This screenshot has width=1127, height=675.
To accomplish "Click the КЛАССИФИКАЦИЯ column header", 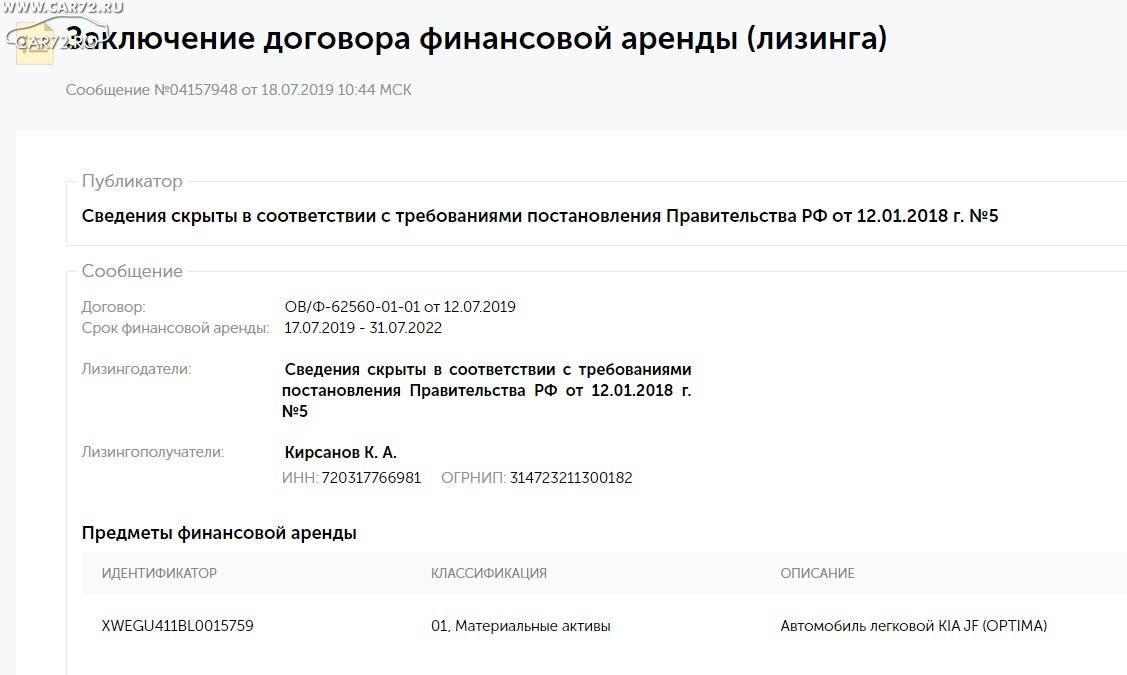I will point(489,574).
